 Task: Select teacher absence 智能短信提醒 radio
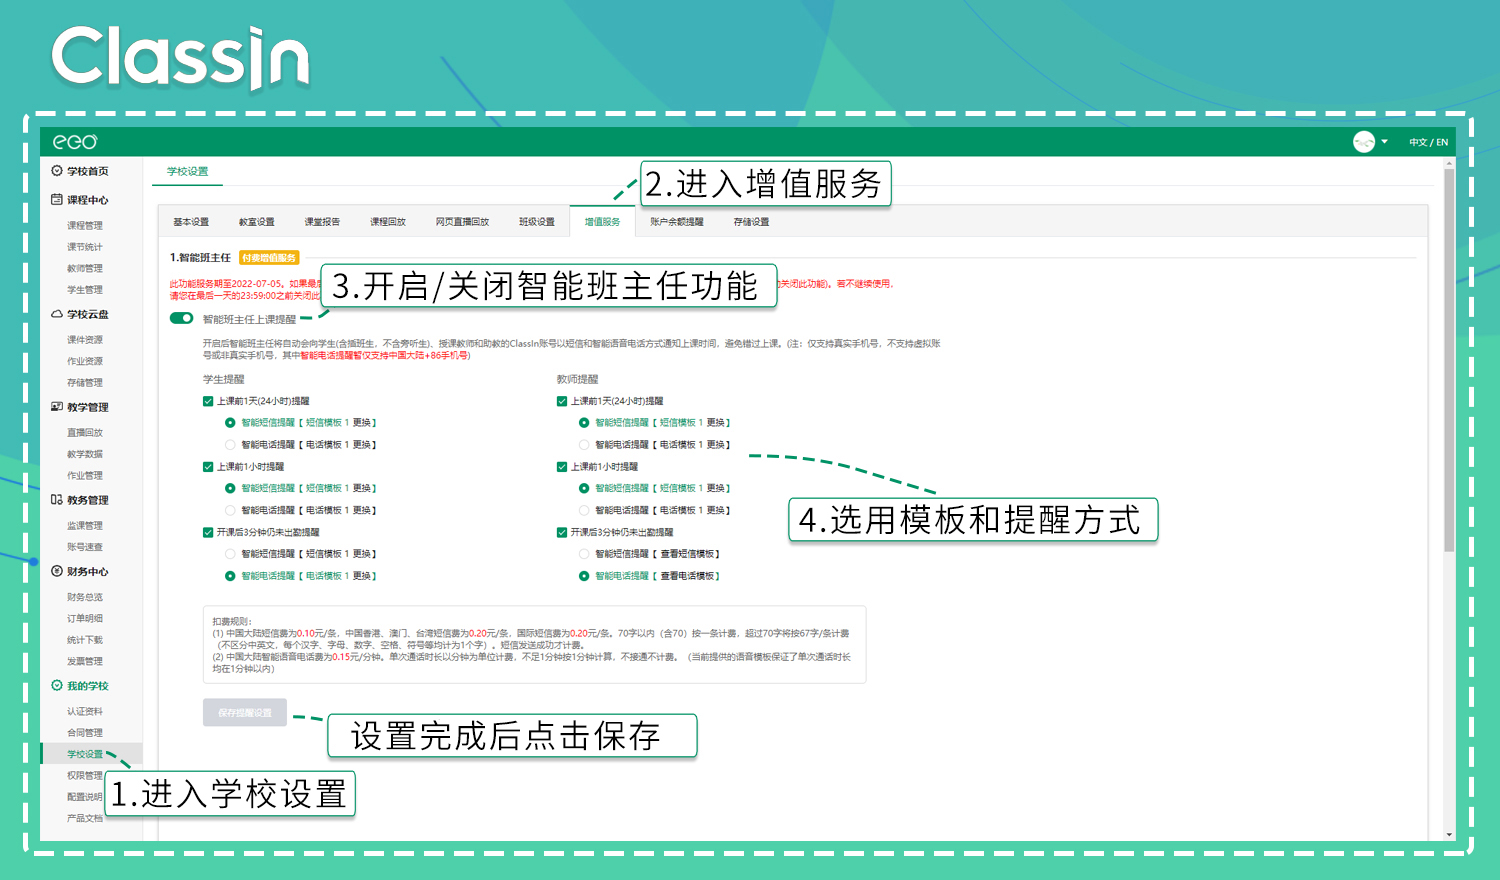point(584,554)
